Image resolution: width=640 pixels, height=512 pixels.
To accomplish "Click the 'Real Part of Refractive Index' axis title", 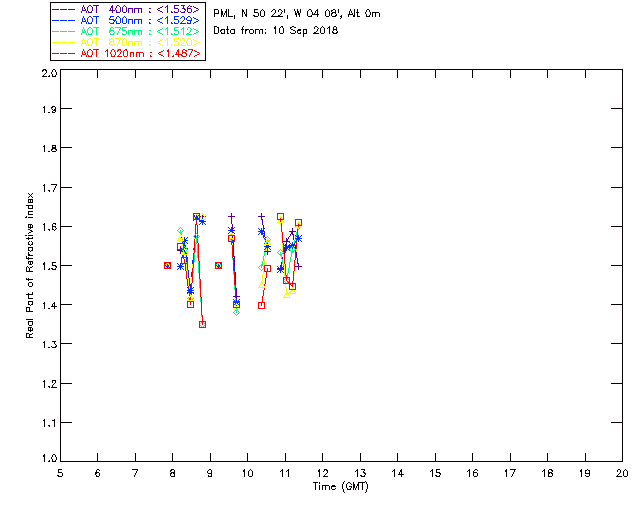I will coord(29,265).
